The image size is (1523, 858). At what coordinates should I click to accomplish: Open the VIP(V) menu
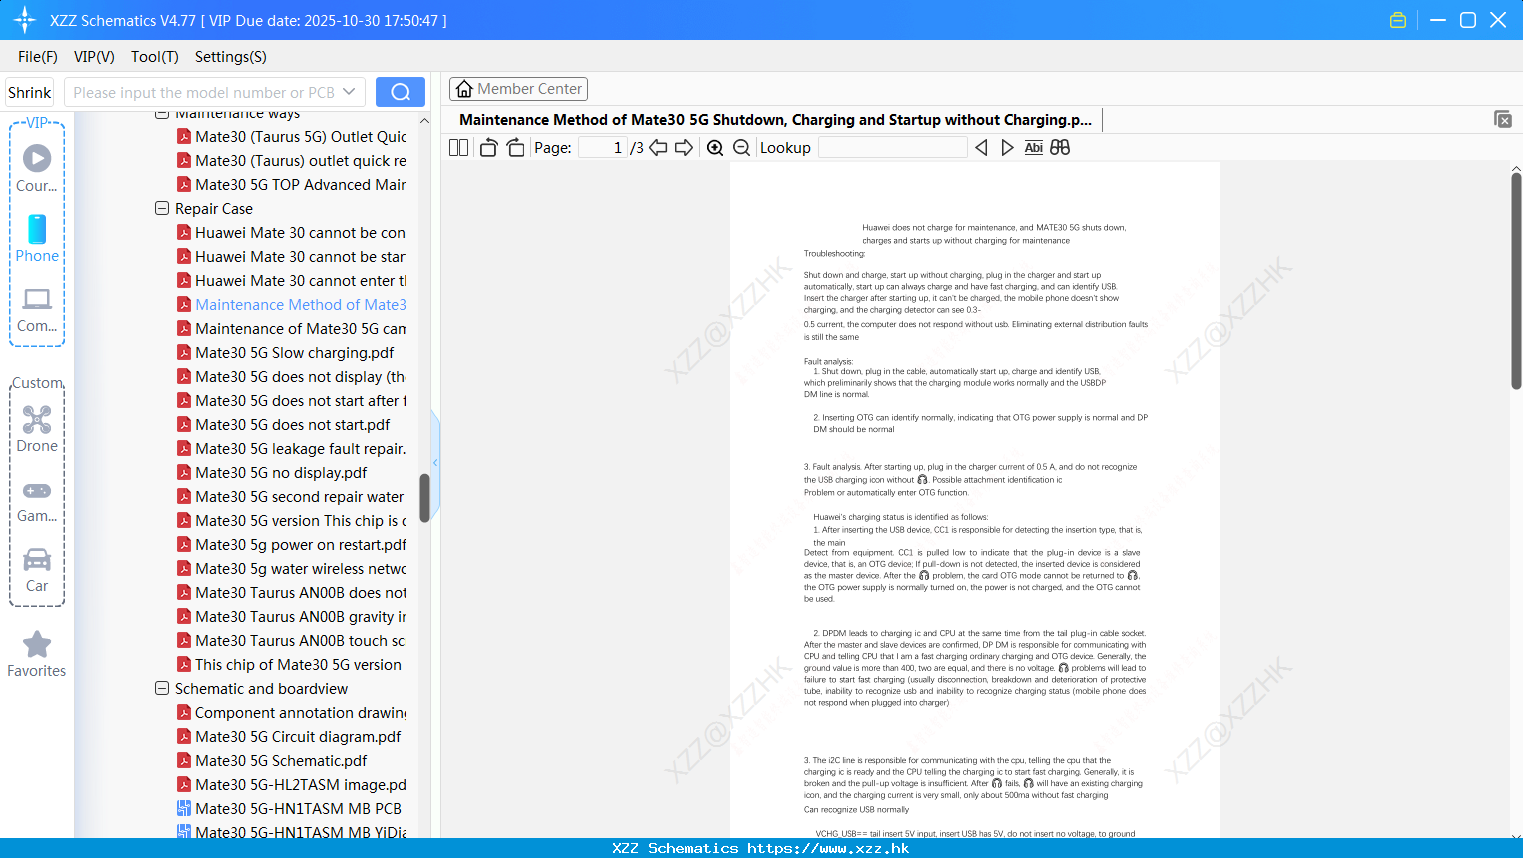[94, 57]
